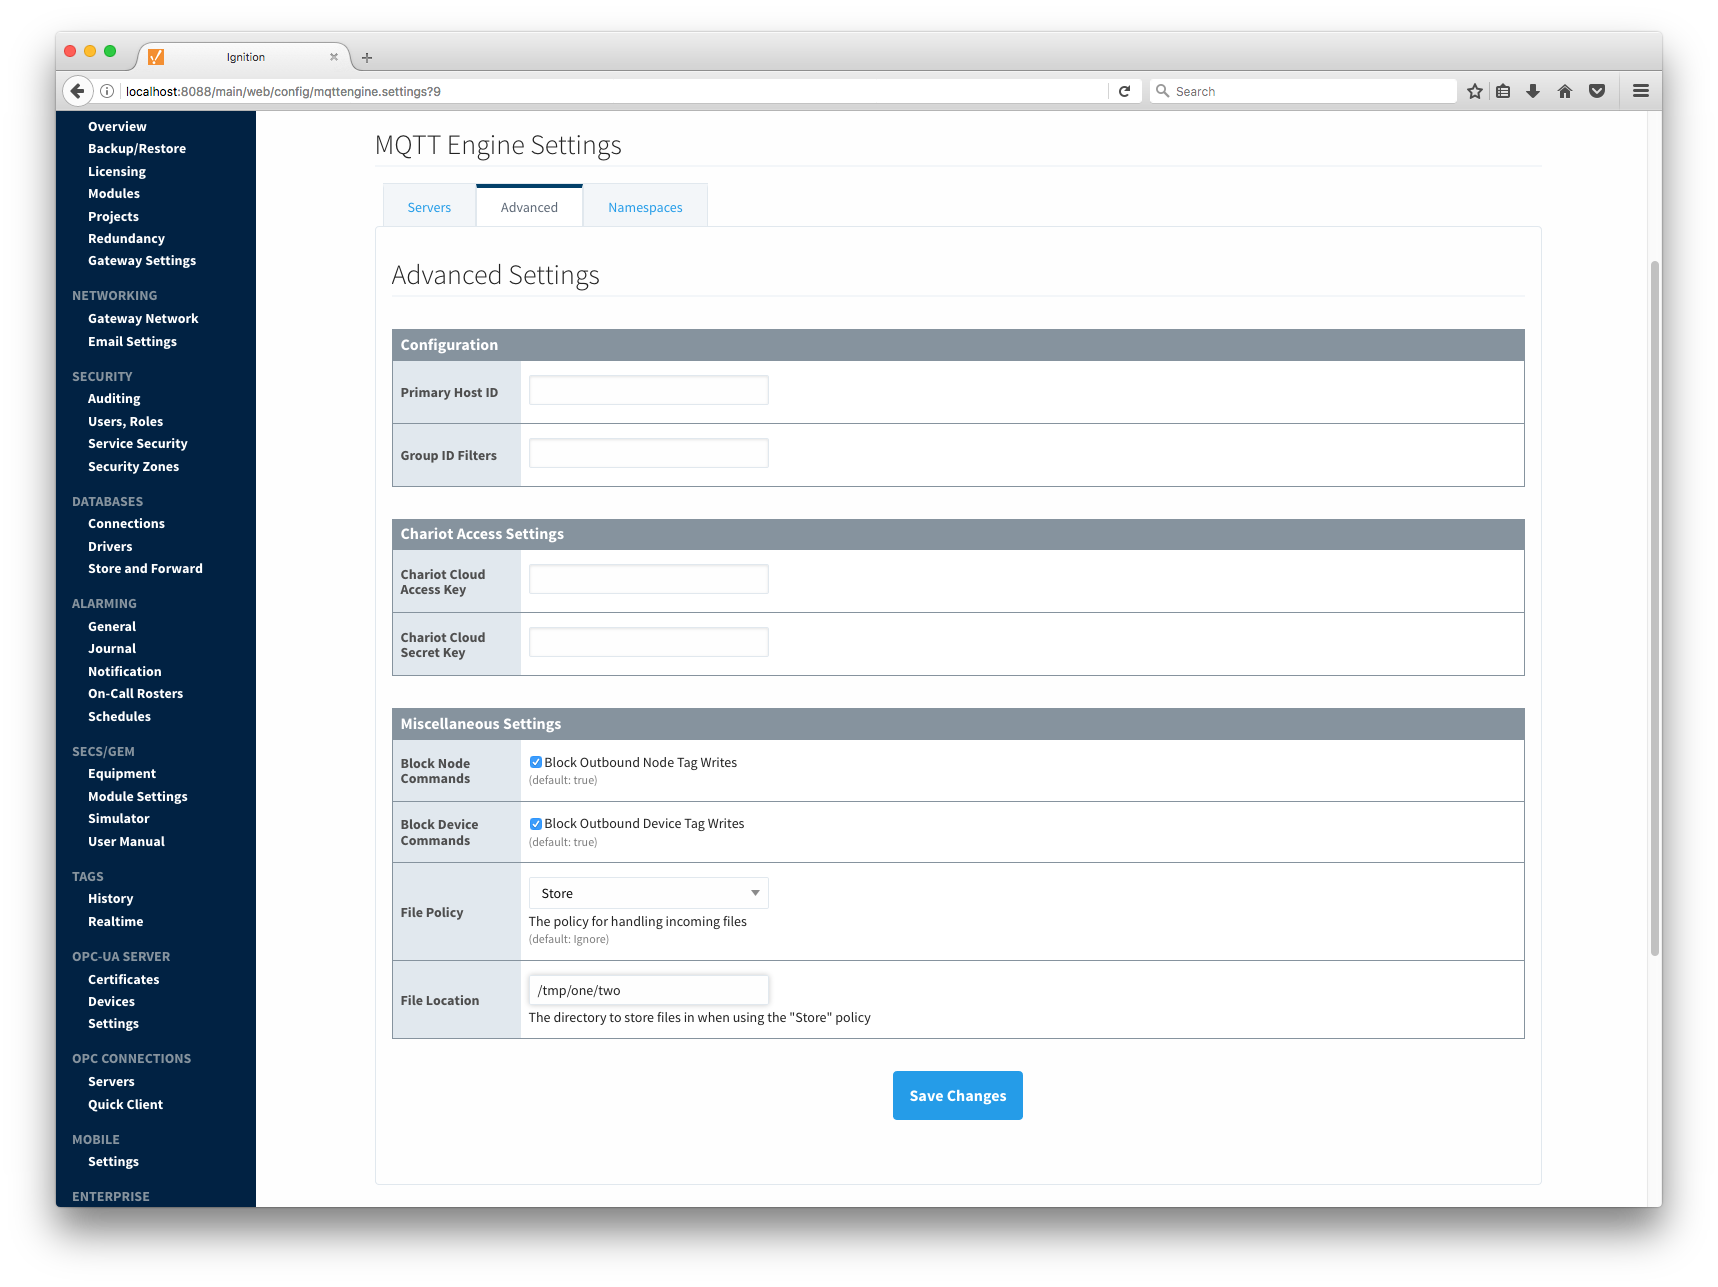Select the Advanced tab
This screenshot has height=1287, width=1718.
[529, 207]
